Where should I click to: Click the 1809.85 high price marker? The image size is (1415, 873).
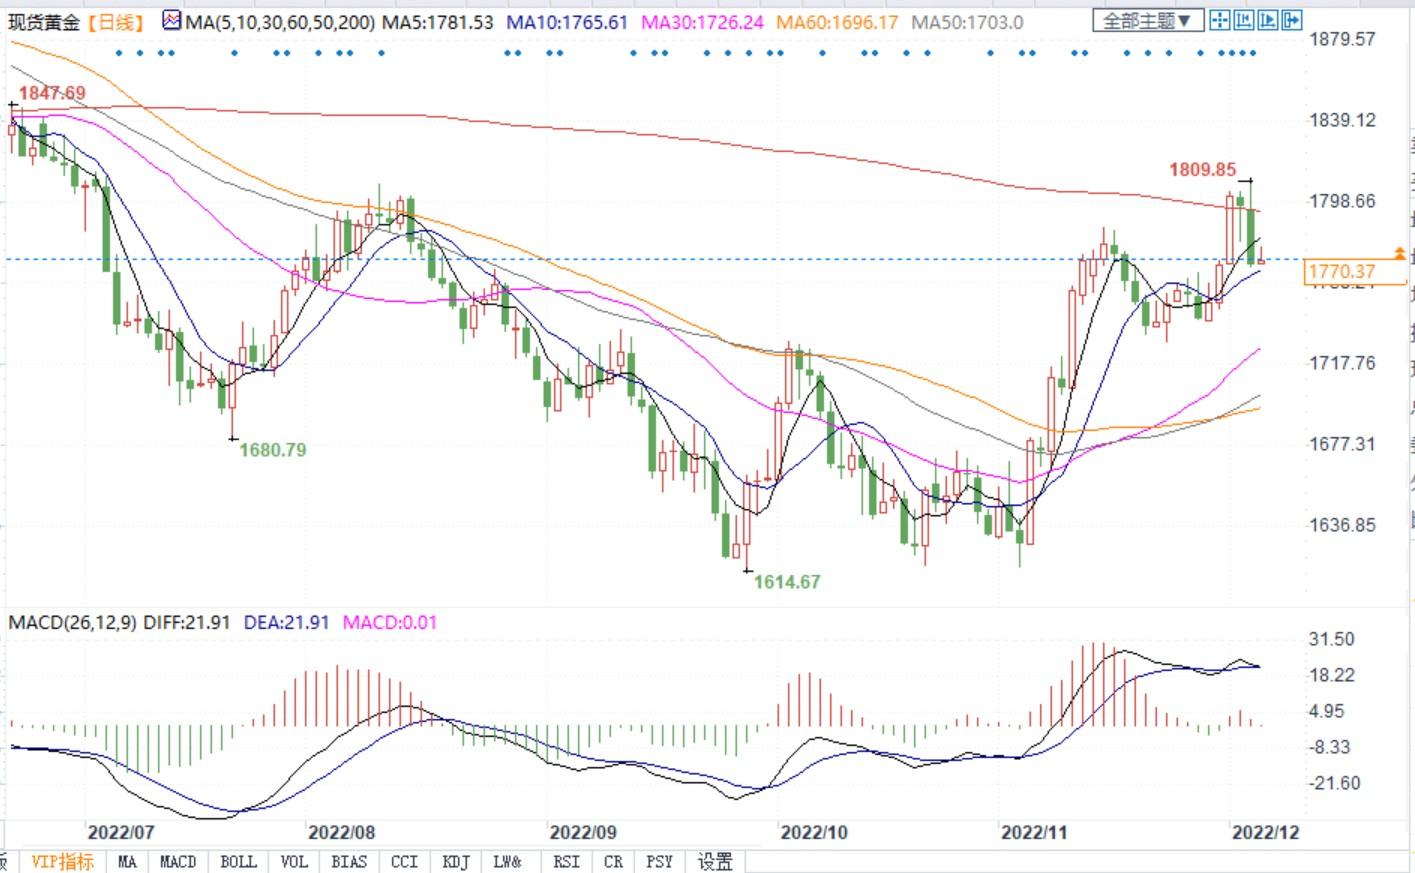1202,170
